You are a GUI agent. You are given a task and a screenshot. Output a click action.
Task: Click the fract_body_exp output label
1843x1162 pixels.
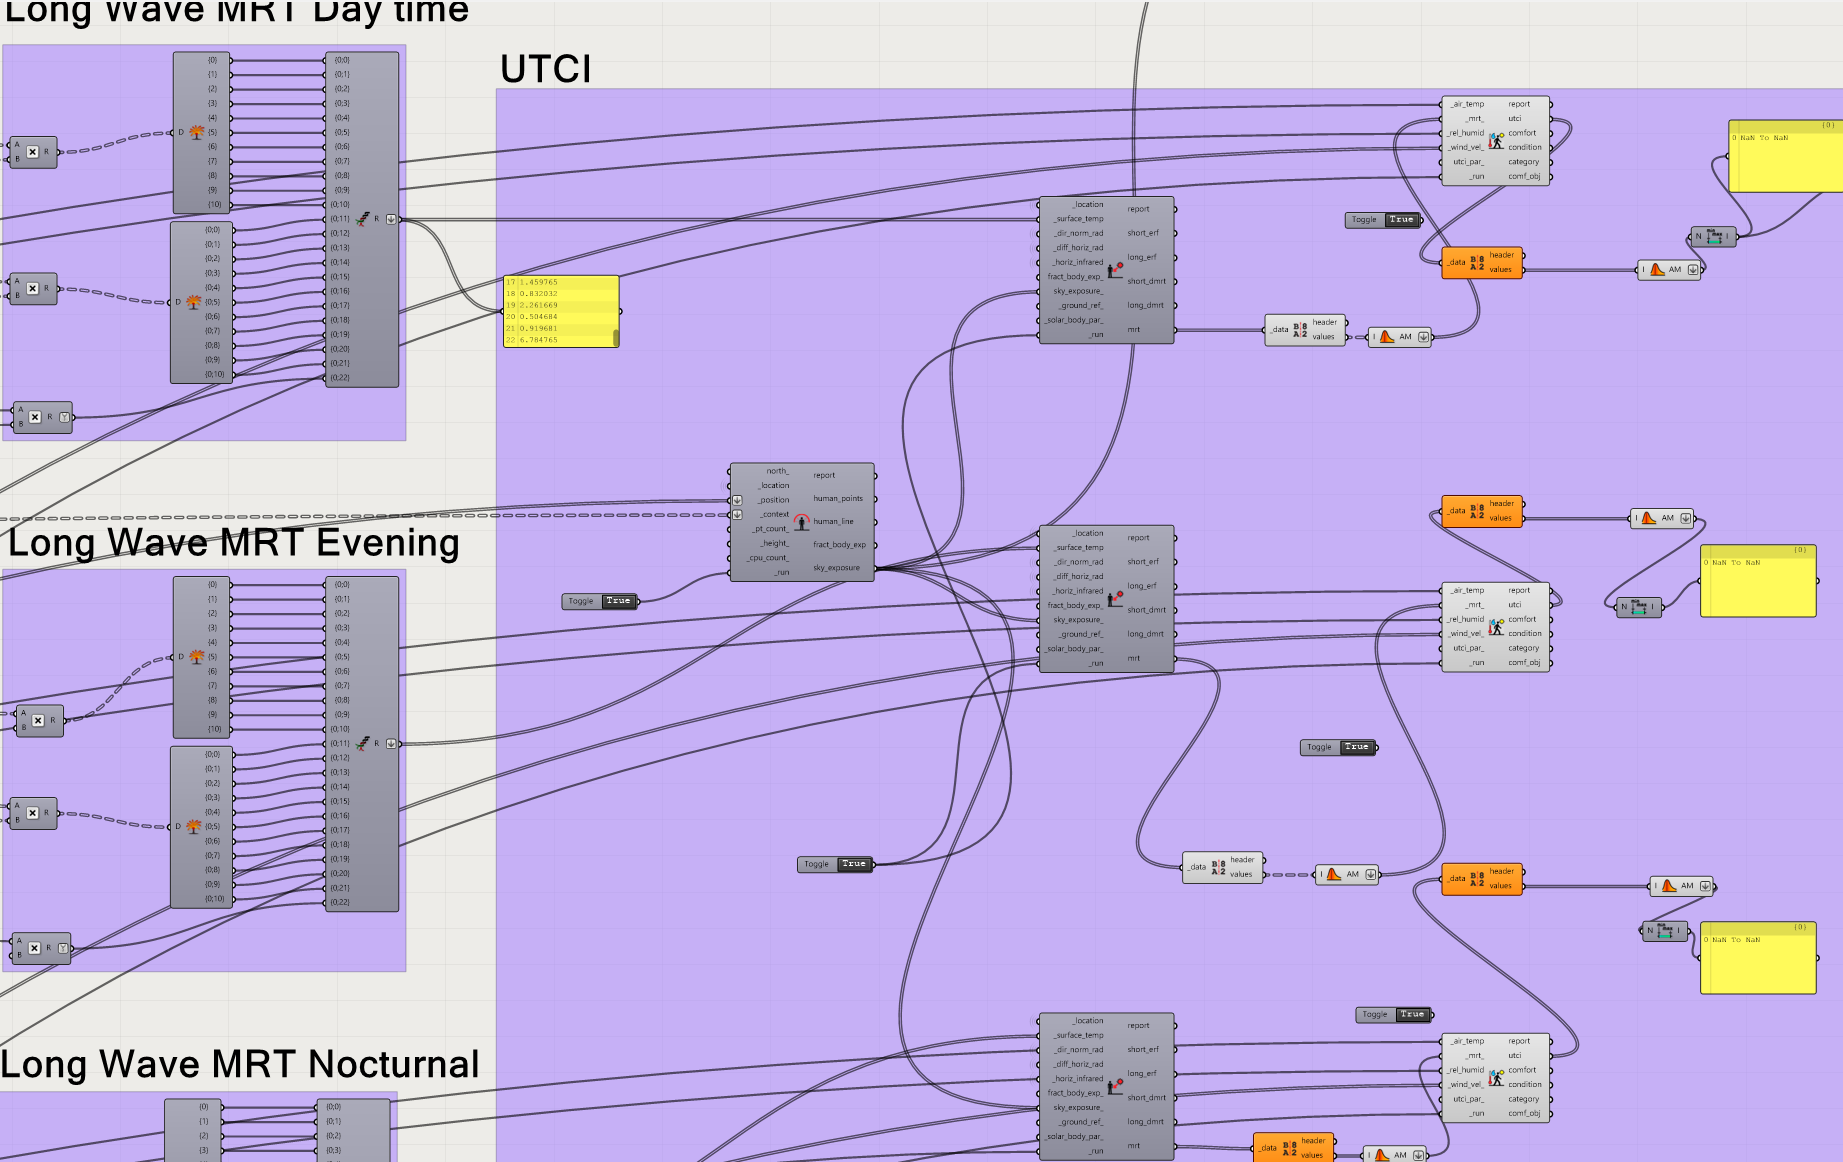839,545
